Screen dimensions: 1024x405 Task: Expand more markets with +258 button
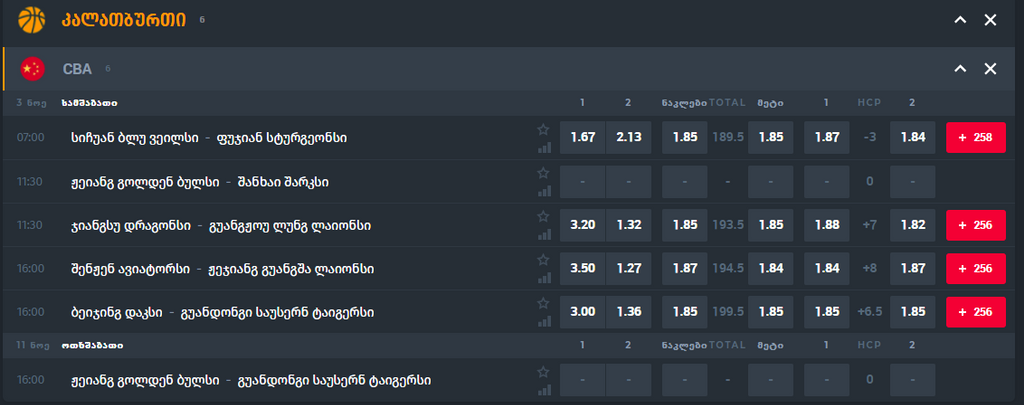[x=975, y=138]
